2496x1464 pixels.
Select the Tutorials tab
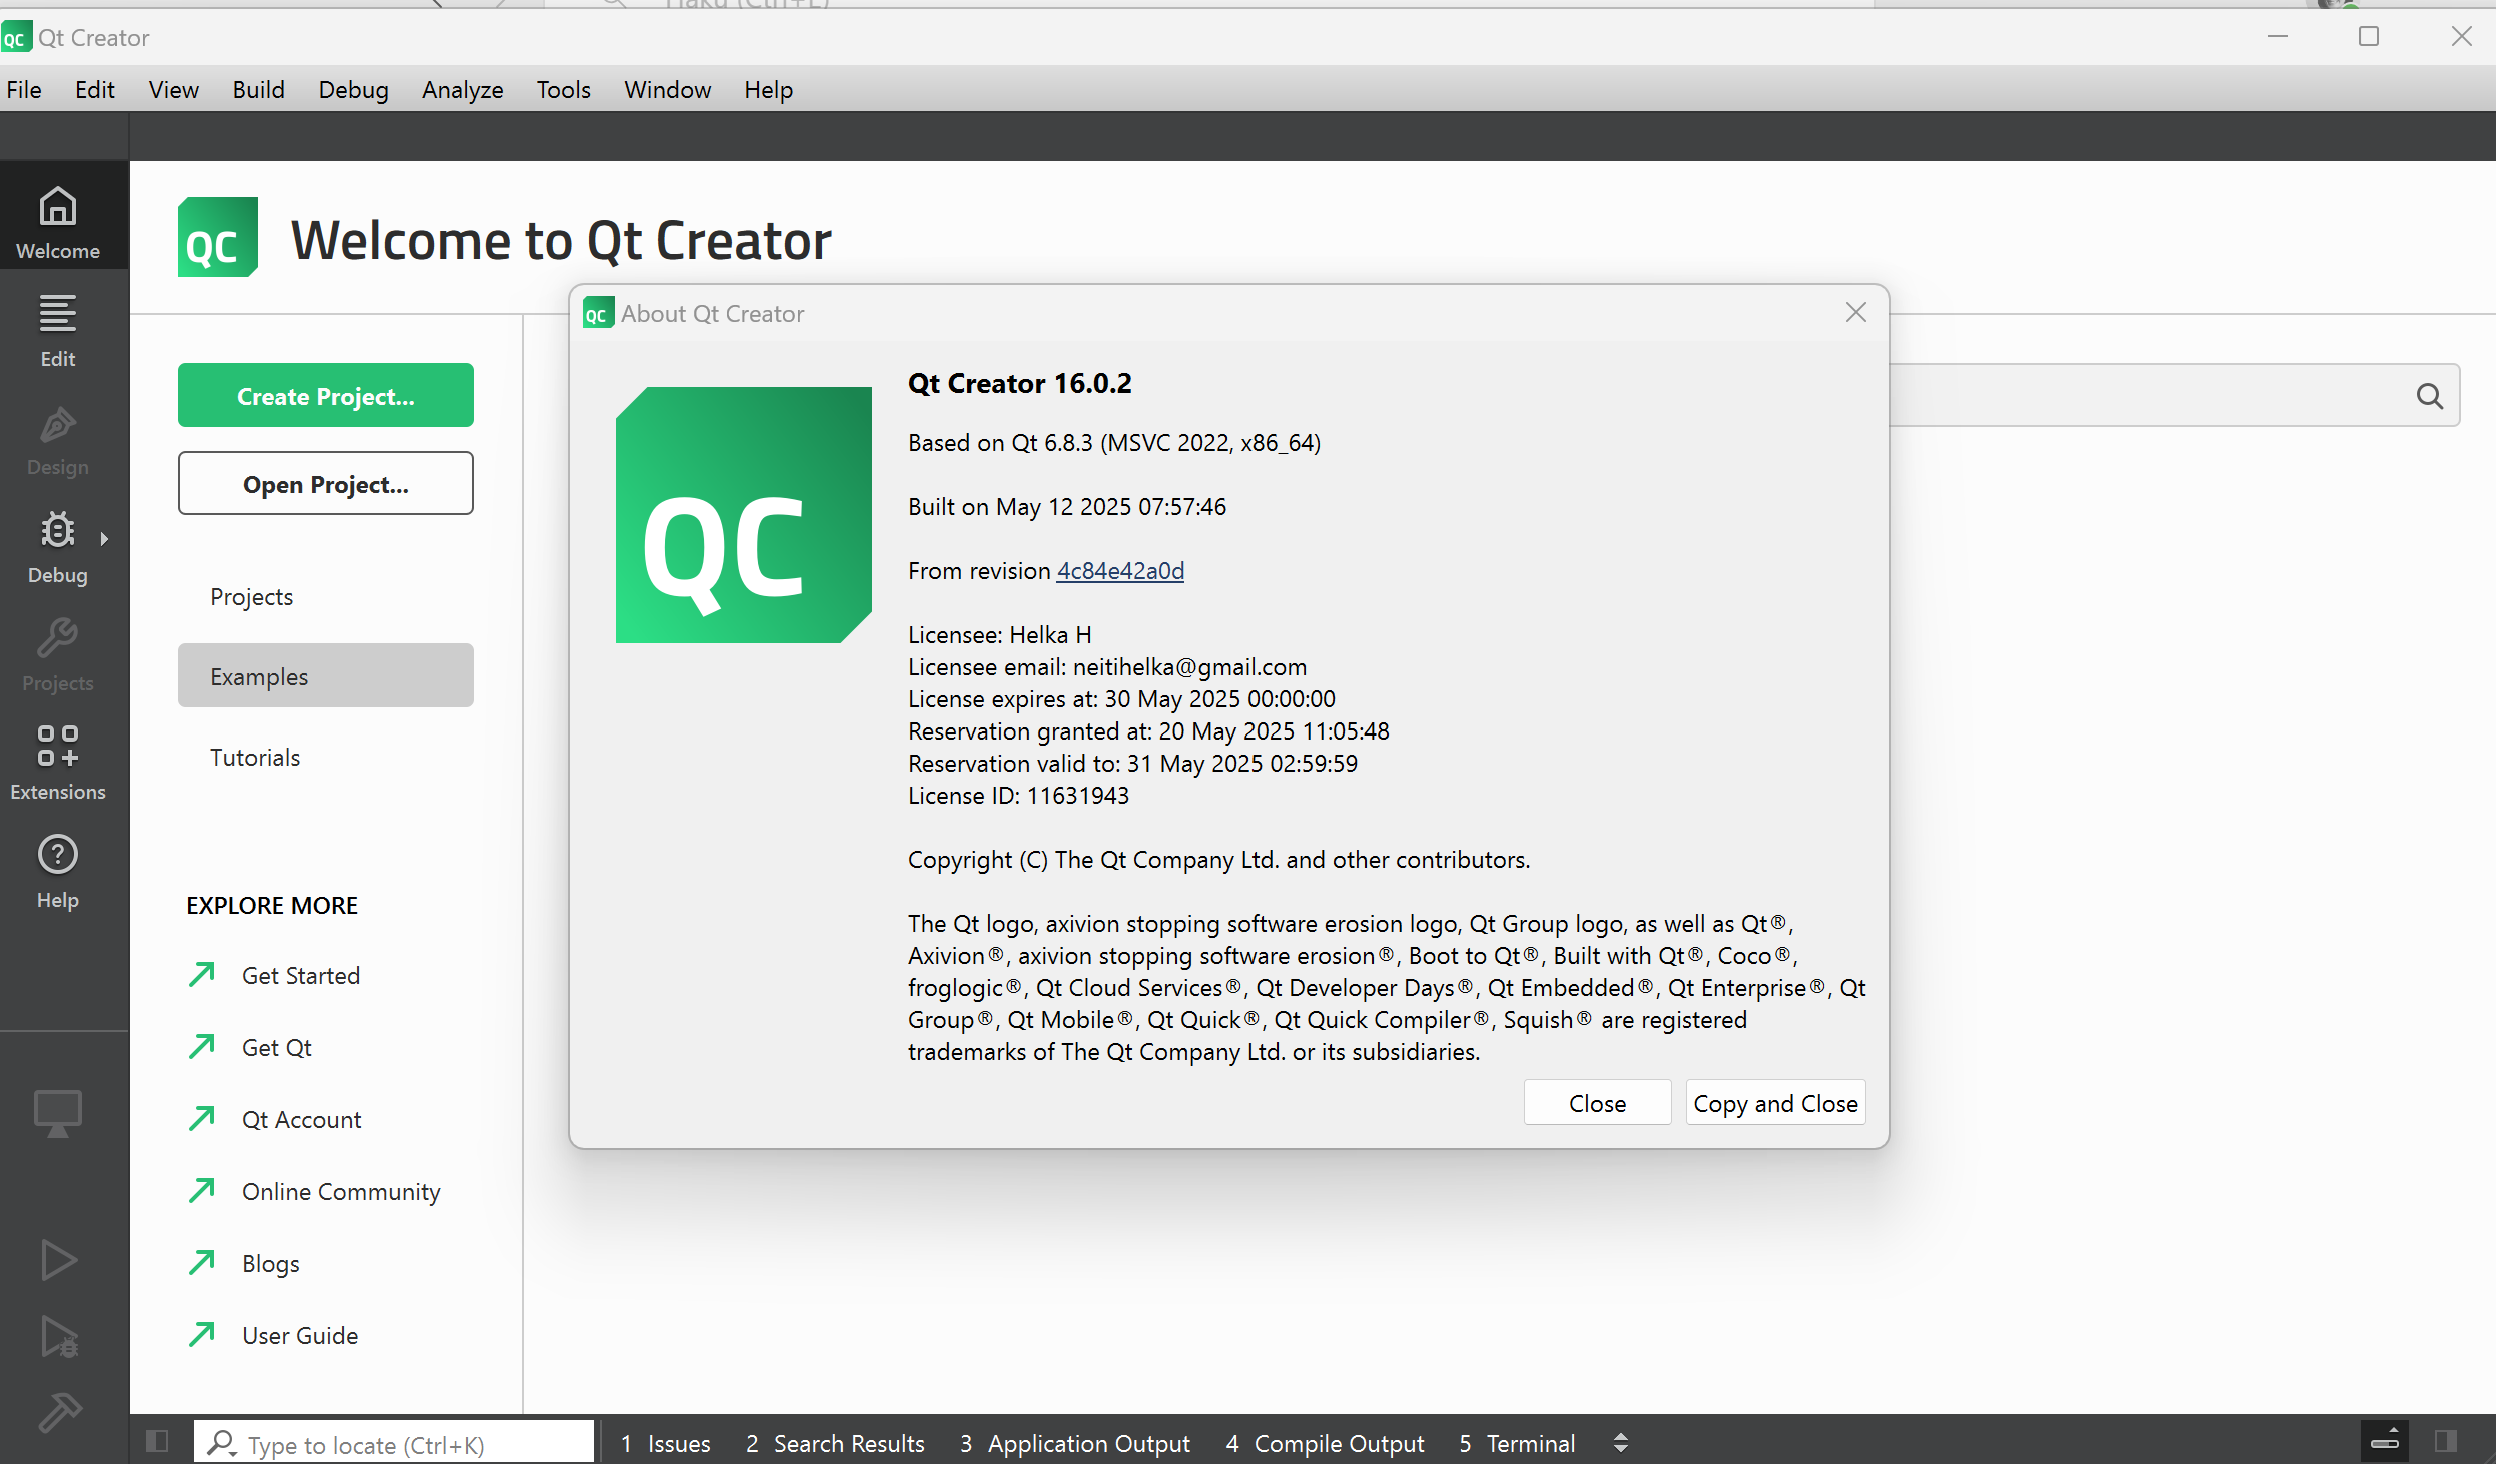(x=326, y=757)
